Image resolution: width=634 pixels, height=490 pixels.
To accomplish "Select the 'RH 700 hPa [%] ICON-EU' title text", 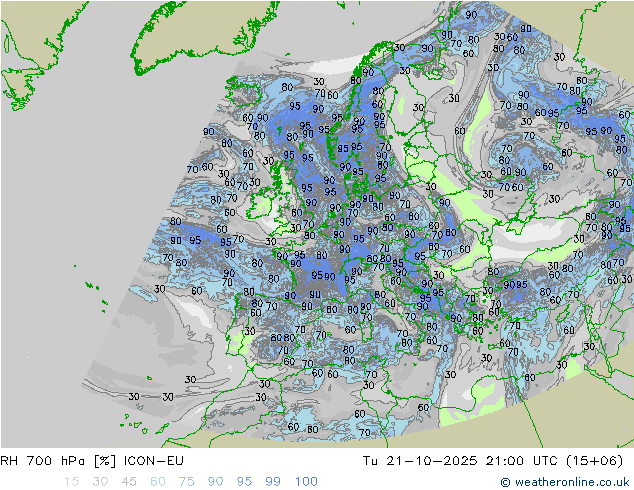I will 92,460.
